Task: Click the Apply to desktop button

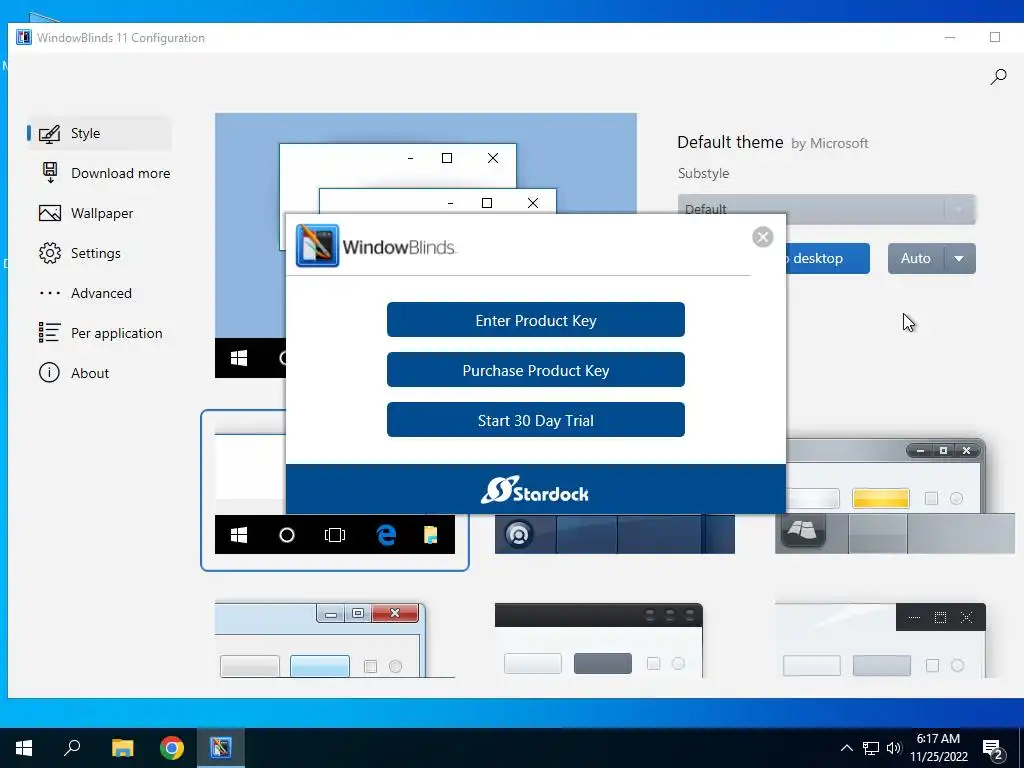Action: (827, 259)
